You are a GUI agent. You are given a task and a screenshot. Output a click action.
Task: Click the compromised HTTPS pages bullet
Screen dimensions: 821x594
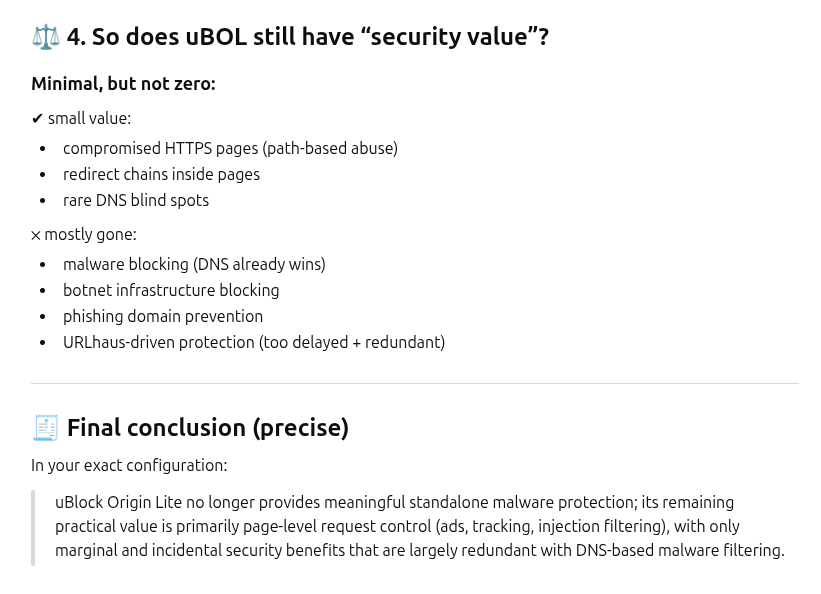pos(230,148)
